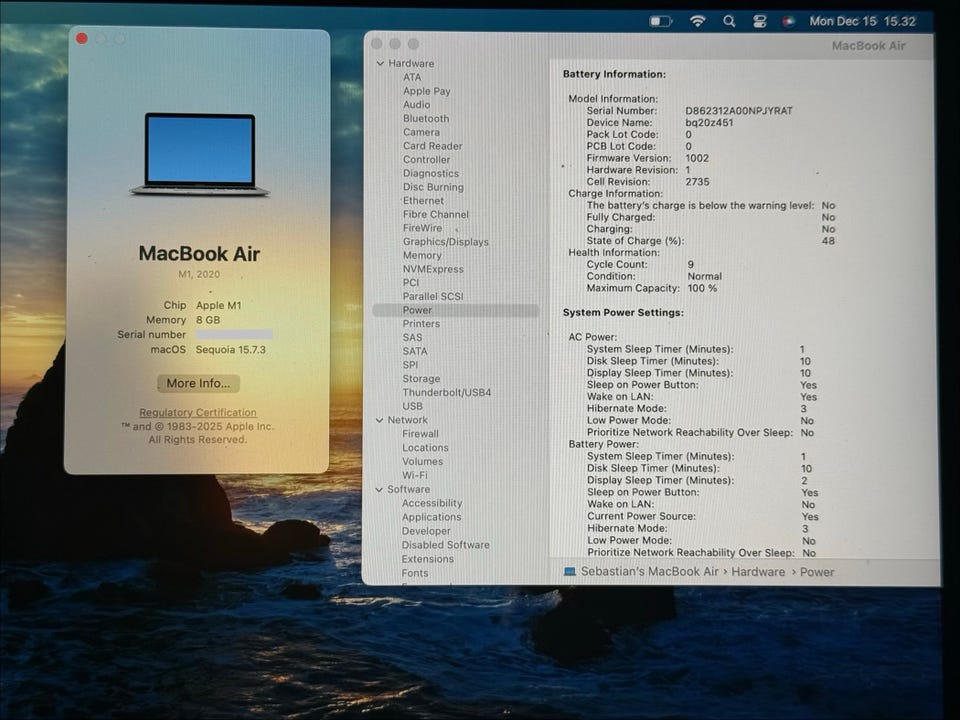Click Condition Normal value
This screenshot has width=960, height=720.
tap(705, 276)
